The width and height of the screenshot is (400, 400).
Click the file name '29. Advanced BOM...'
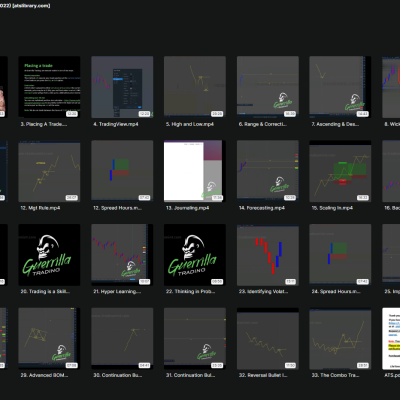[44, 375]
